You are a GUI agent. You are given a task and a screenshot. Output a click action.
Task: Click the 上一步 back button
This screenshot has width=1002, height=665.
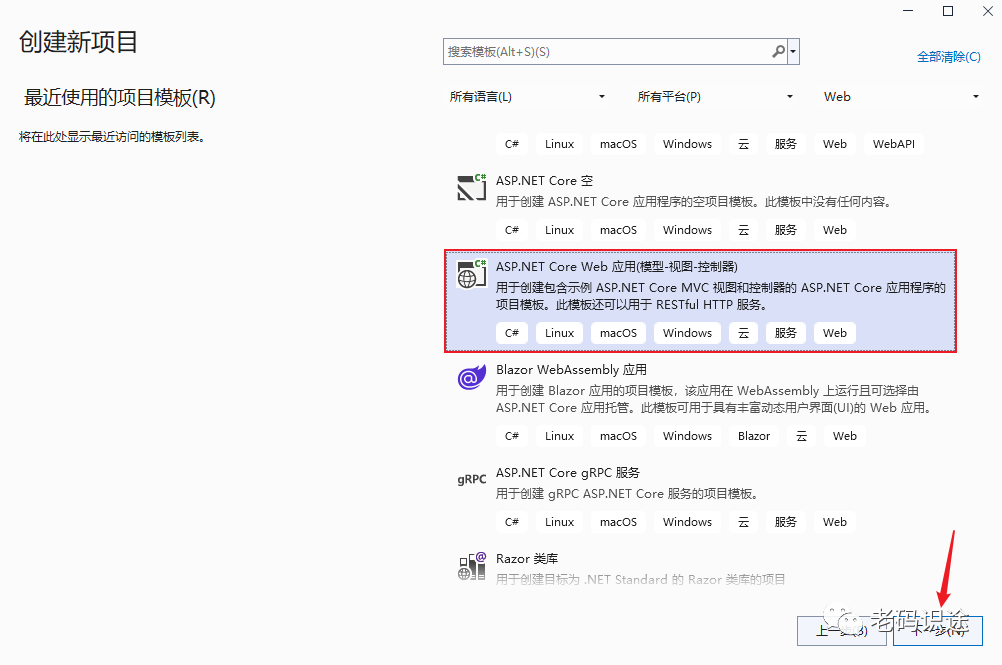point(842,631)
